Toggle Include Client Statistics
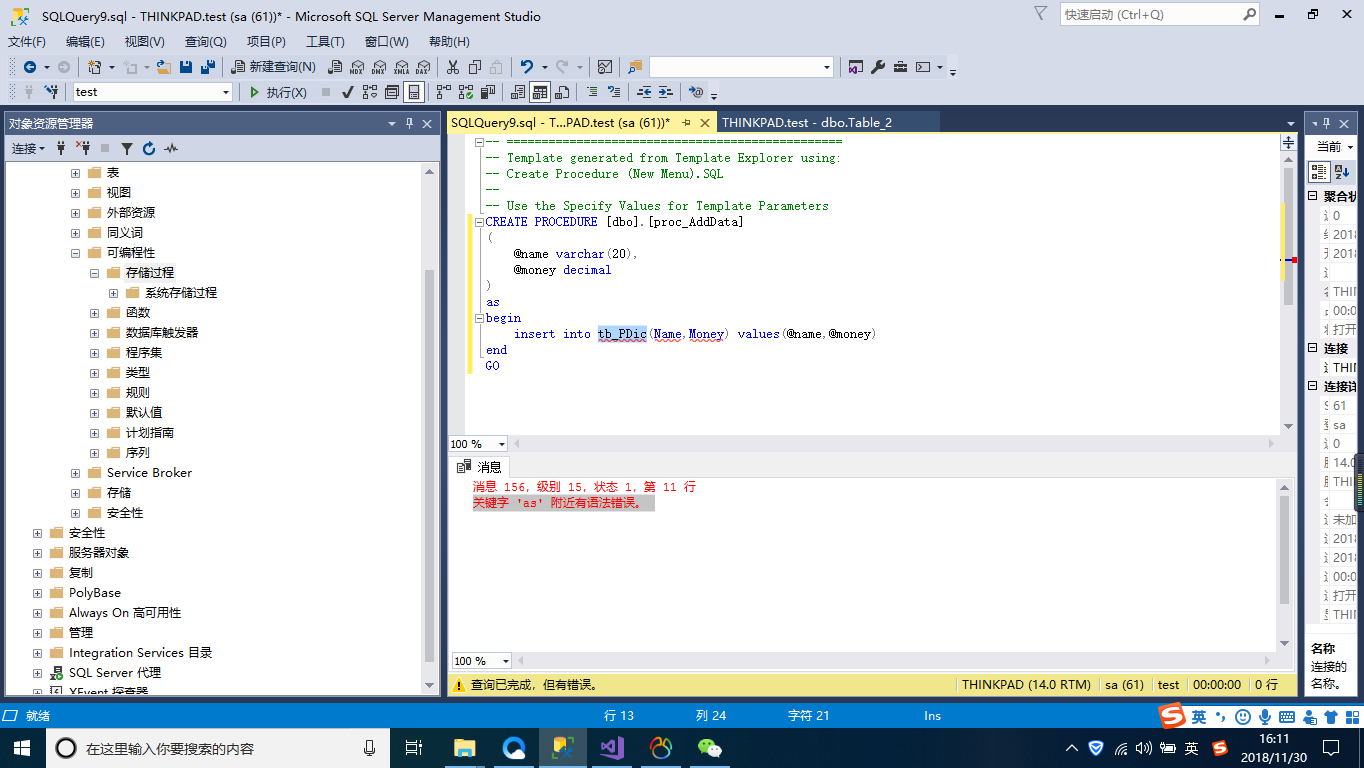Image resolution: width=1364 pixels, height=768 pixels. click(488, 92)
